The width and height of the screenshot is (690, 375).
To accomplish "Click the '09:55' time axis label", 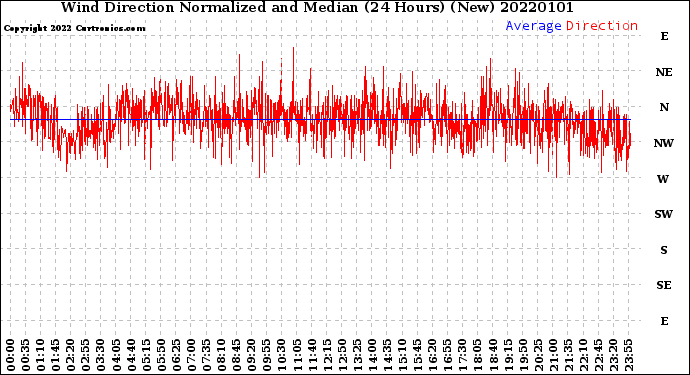I will point(267,355).
